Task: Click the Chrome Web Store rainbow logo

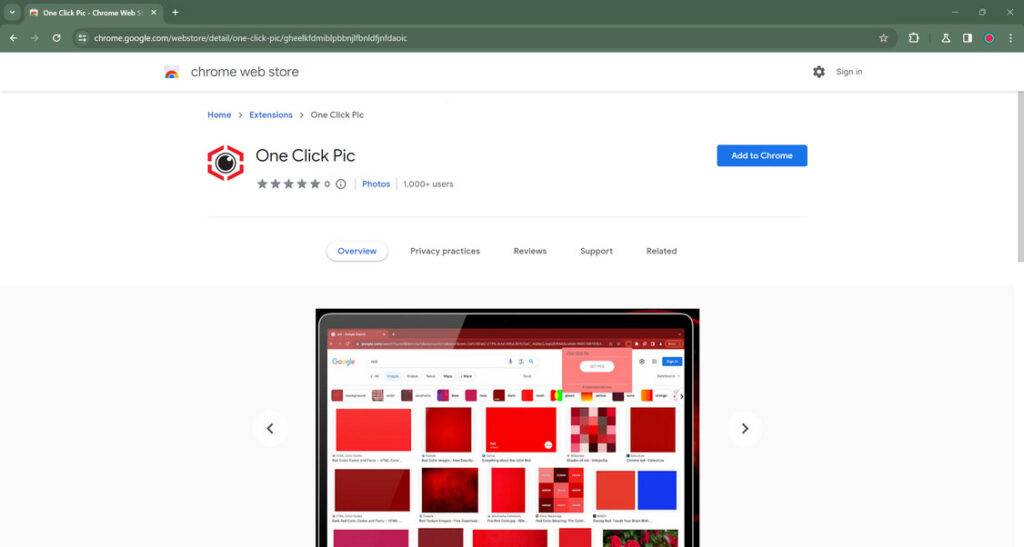Action: click(172, 72)
